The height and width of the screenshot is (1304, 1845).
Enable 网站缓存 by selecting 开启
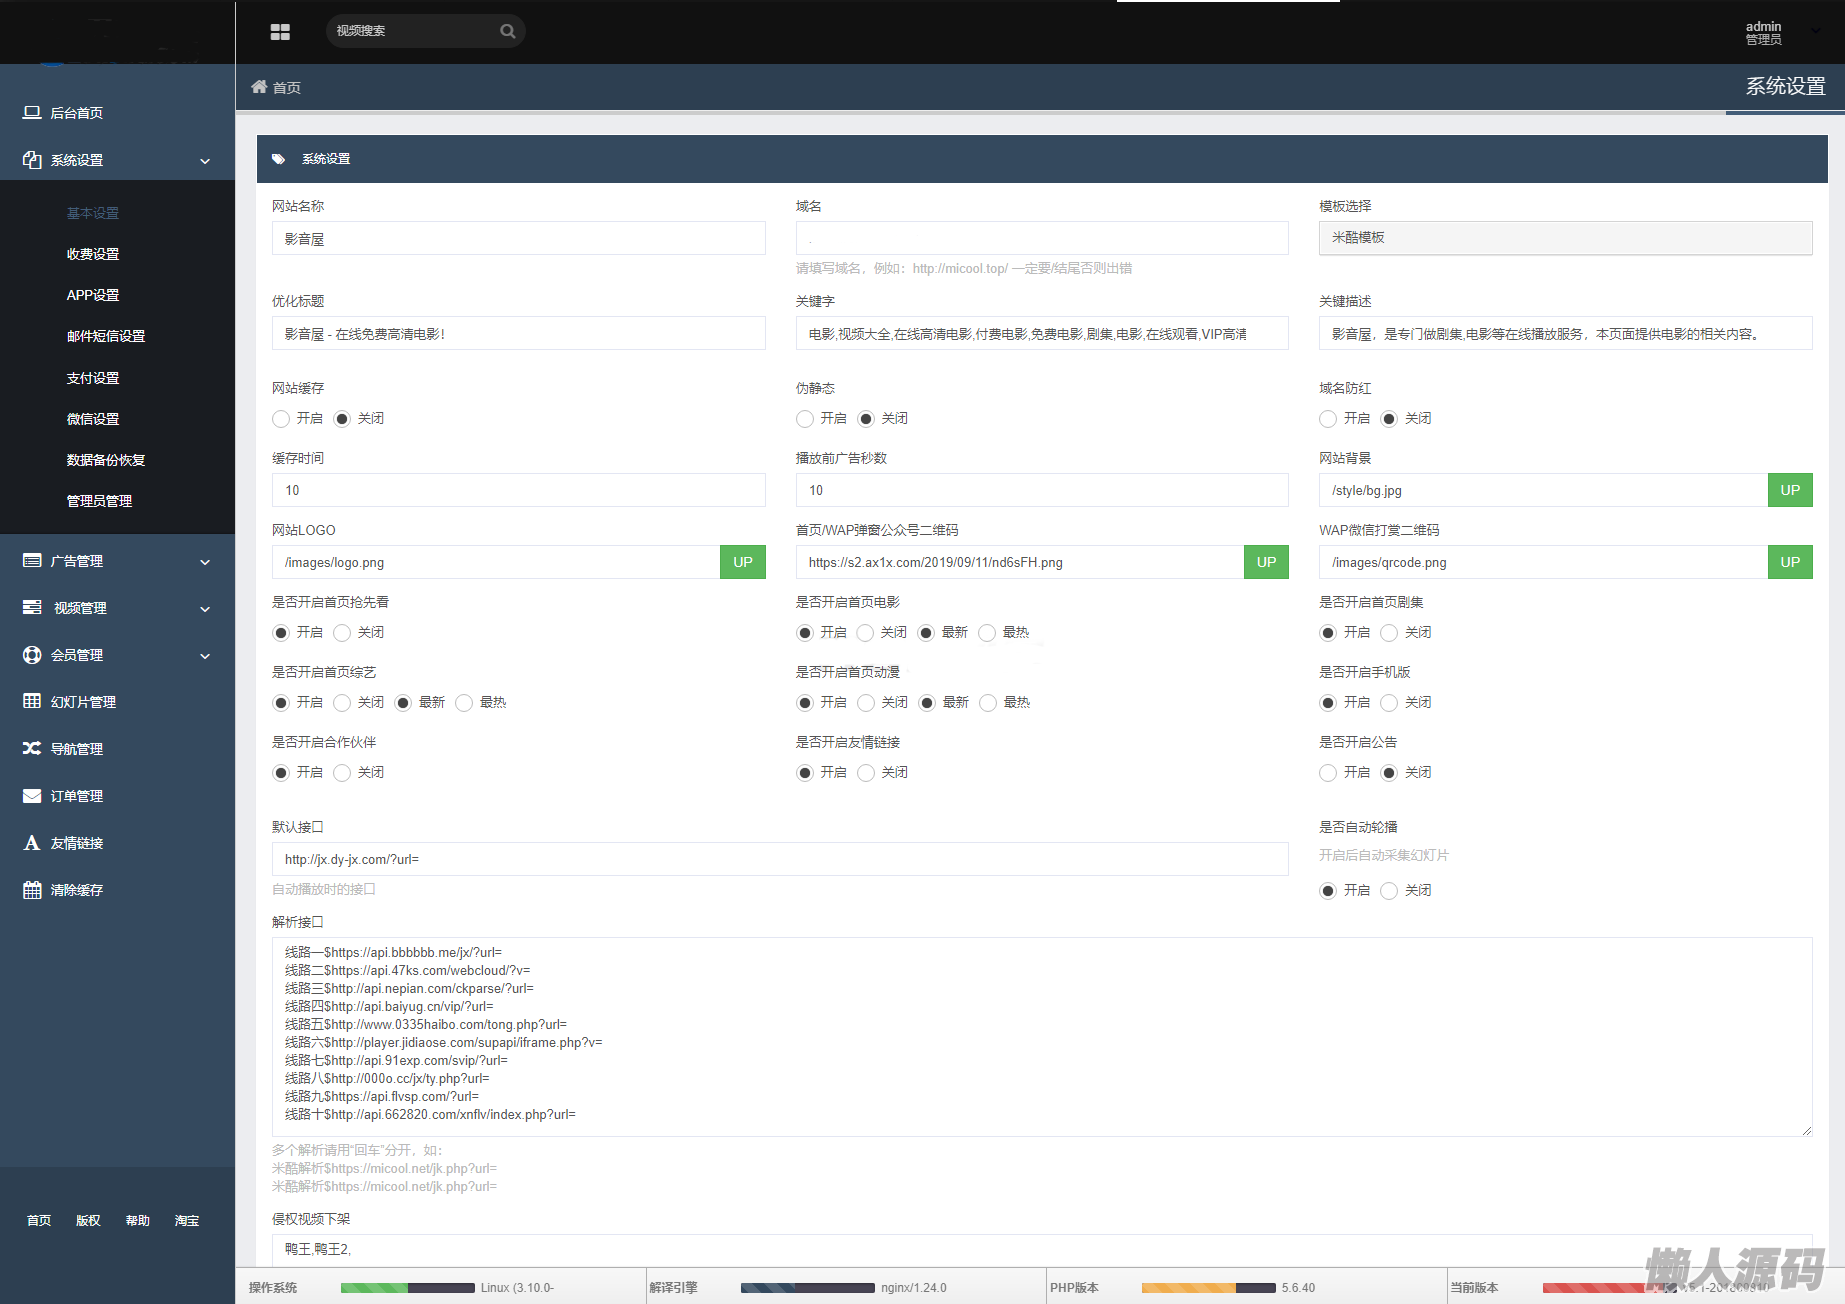pos(281,419)
